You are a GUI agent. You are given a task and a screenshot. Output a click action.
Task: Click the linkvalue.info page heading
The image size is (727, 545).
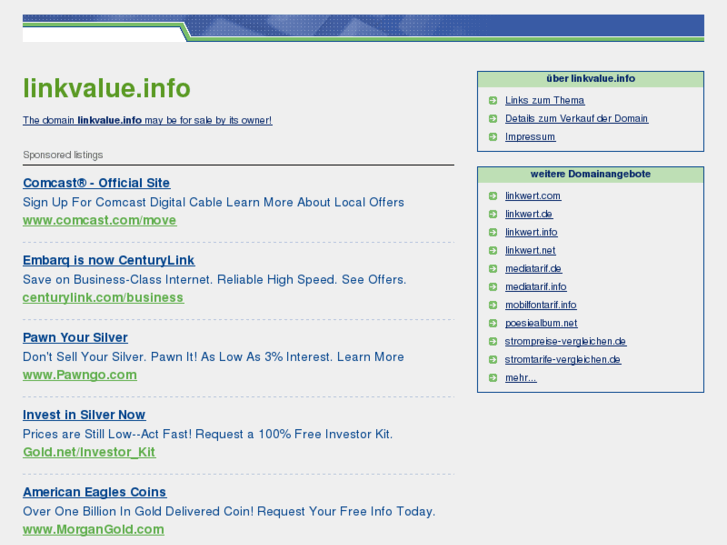pos(107,88)
